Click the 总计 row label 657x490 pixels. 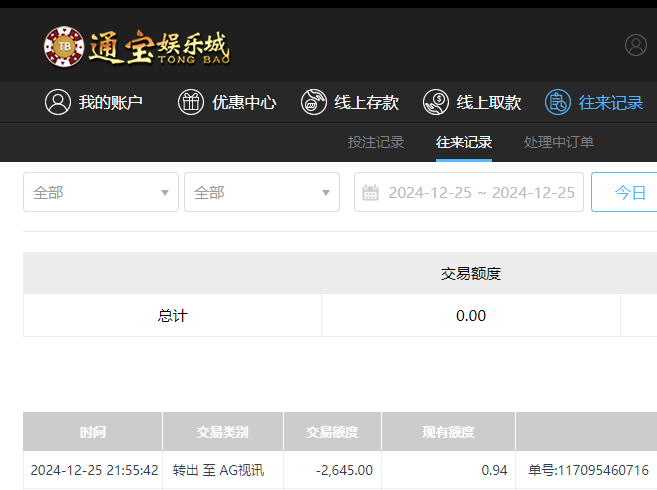[172, 315]
